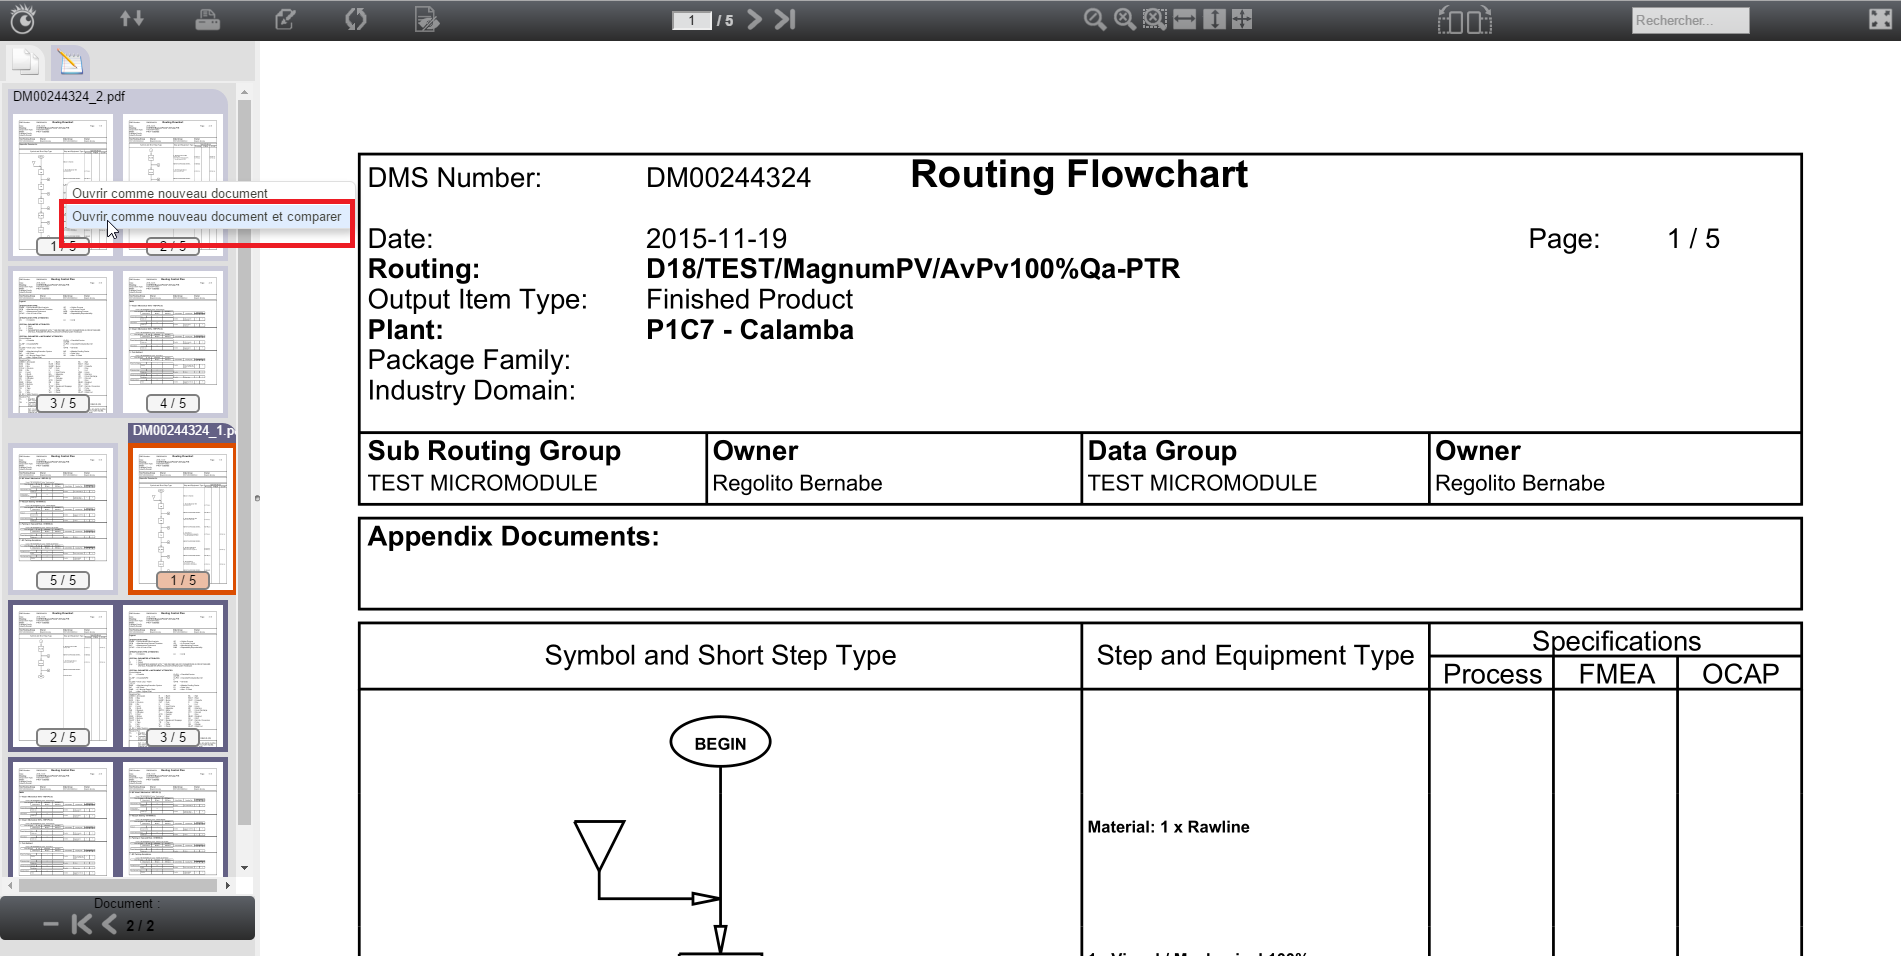Screen dimensions: 1901x956
Task: Go to previous document arrow
Action: (109, 925)
